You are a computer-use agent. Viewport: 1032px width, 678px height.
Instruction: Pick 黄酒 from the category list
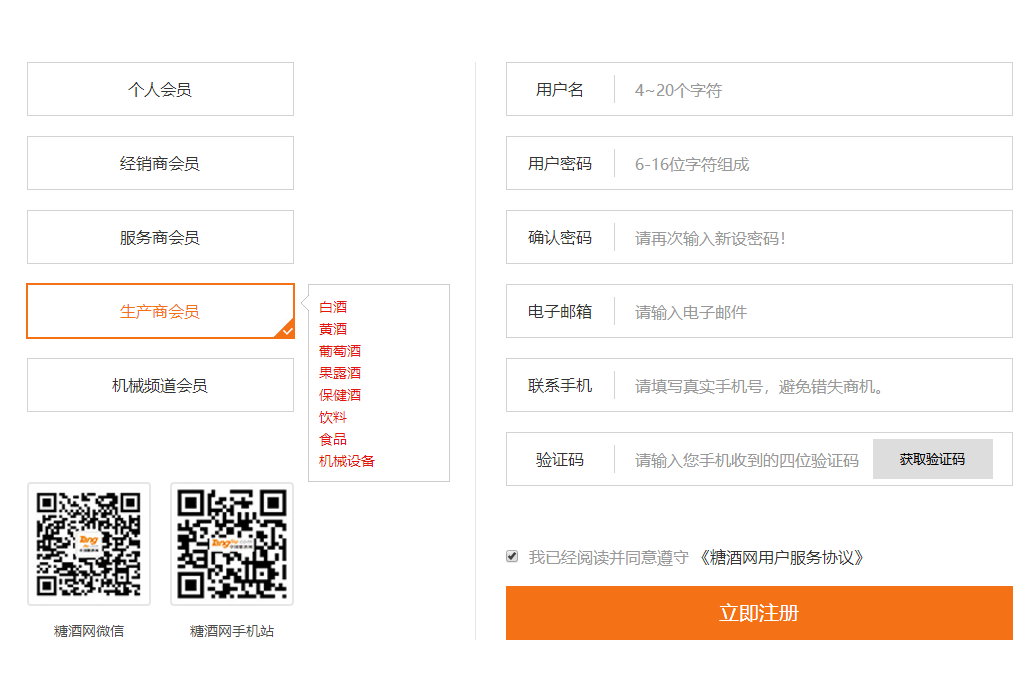pos(333,329)
